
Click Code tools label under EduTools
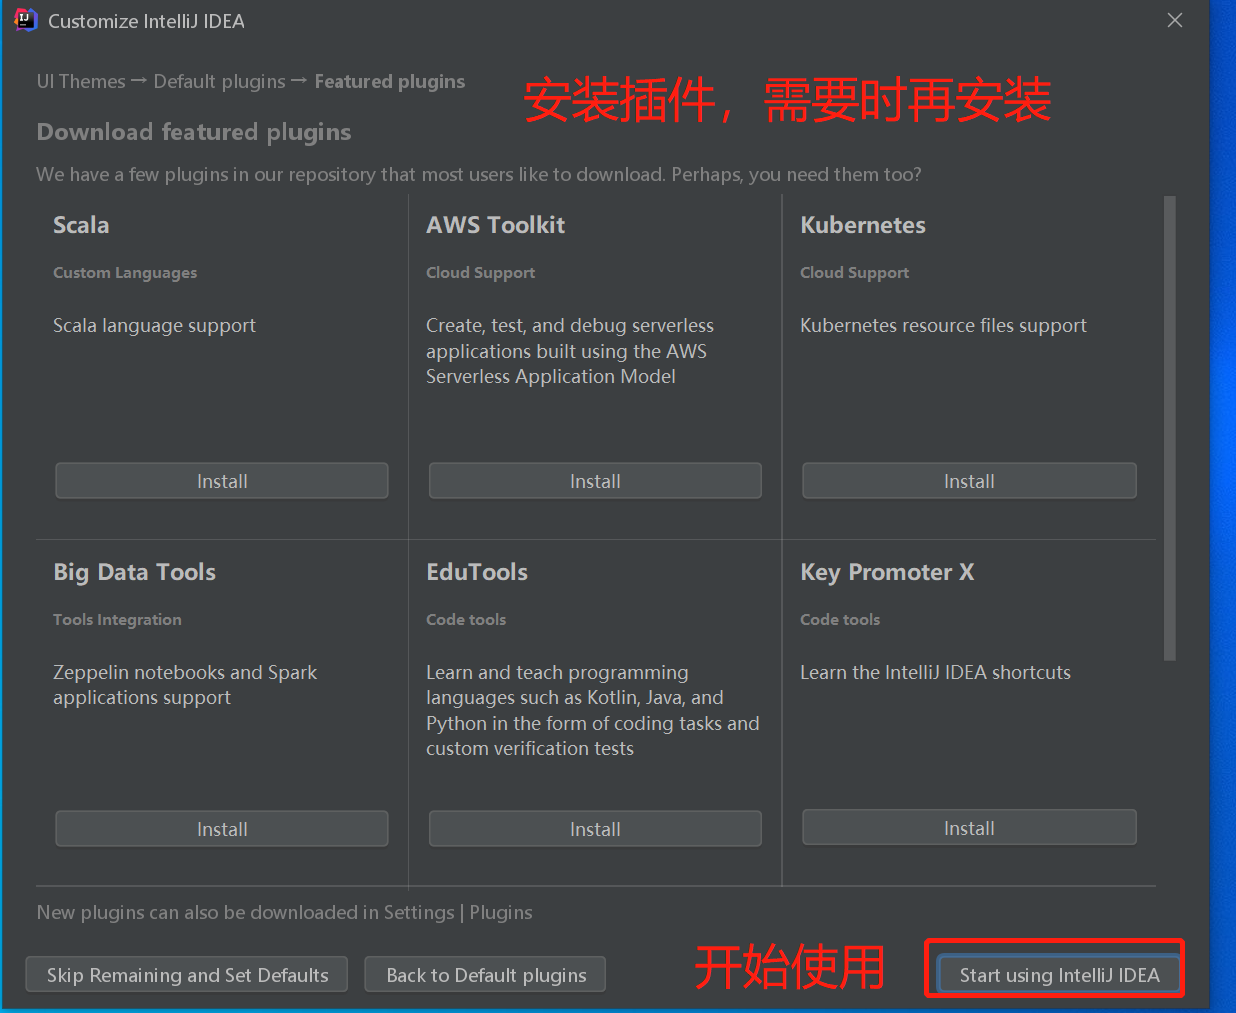tap(466, 620)
